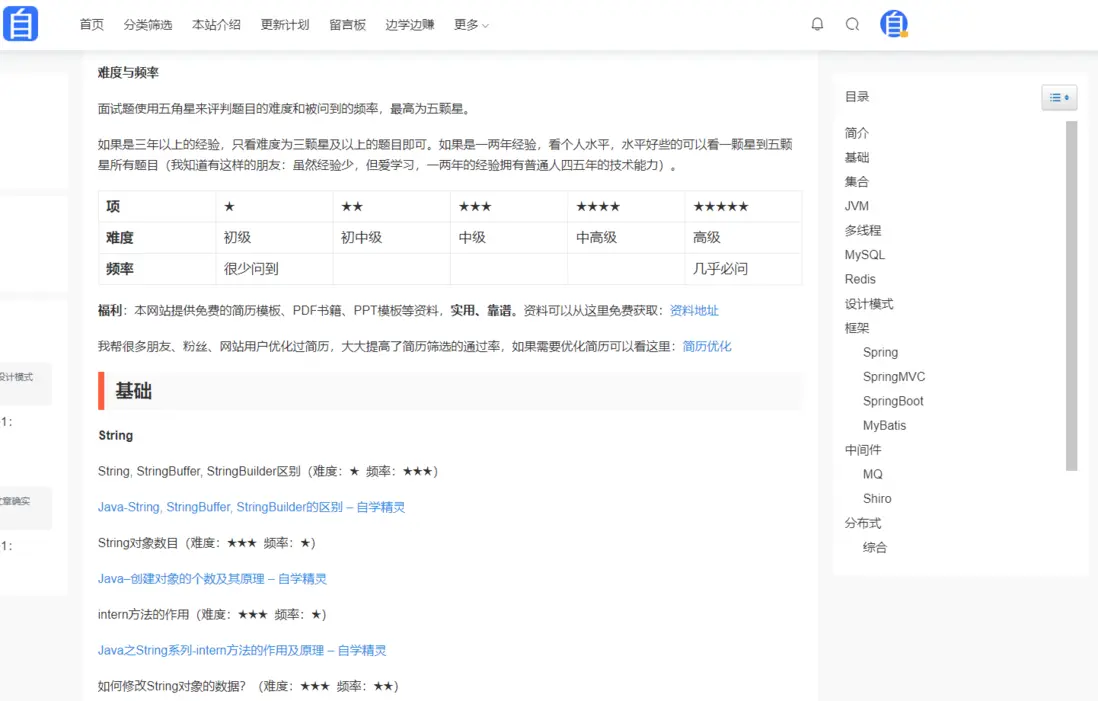Viewport: 1098px width, 701px height.
Task: Open the Java-String StringBuffer article link
Action: coord(250,507)
